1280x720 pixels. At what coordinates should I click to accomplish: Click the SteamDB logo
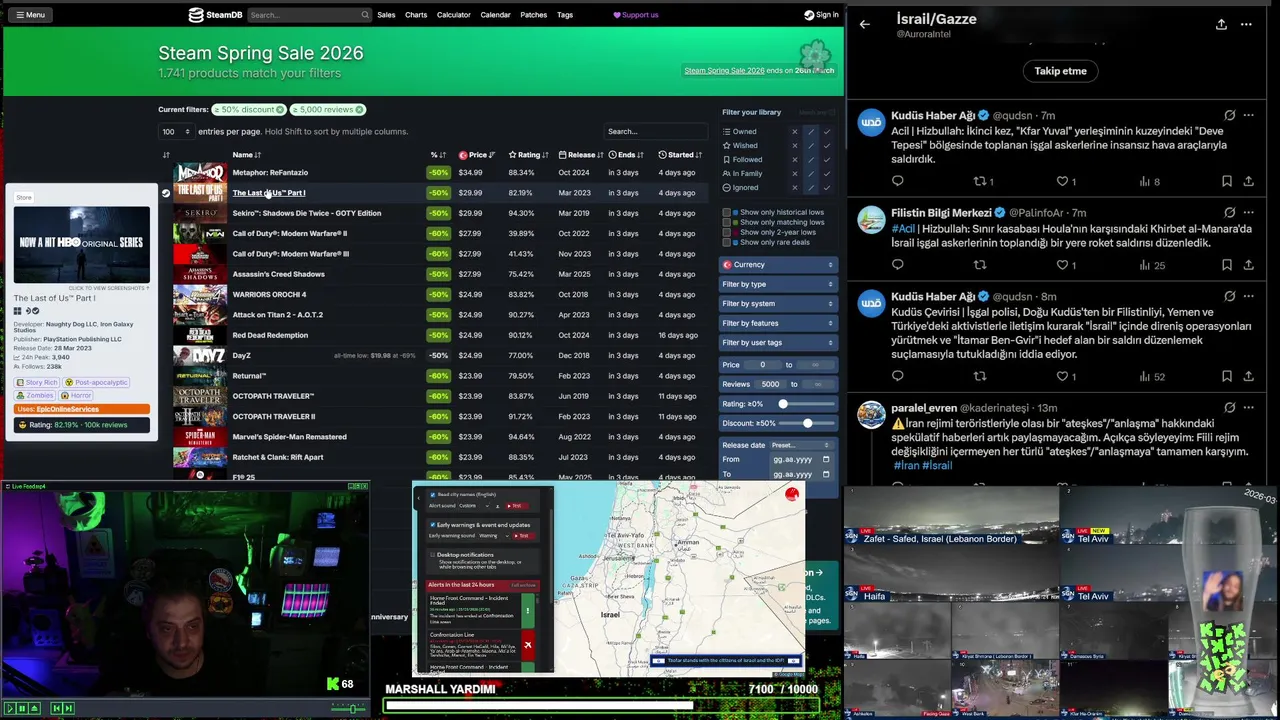(216, 15)
